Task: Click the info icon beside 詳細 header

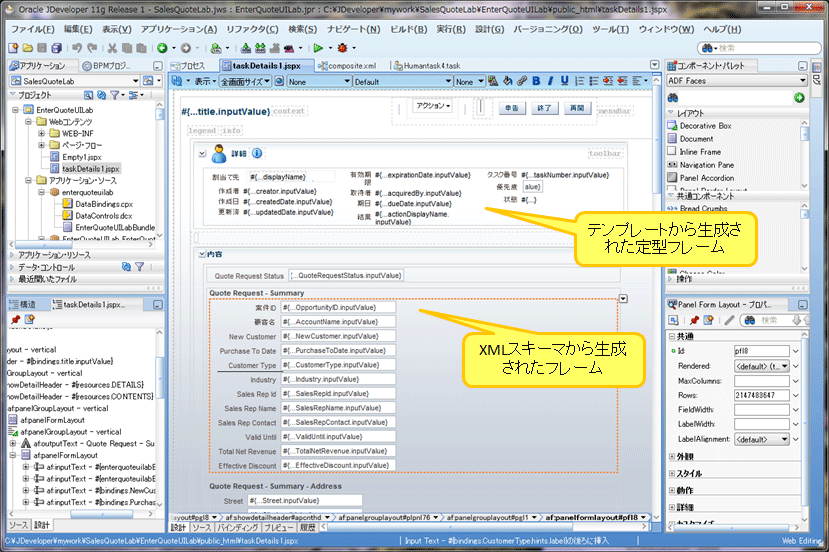Action: click(257, 153)
